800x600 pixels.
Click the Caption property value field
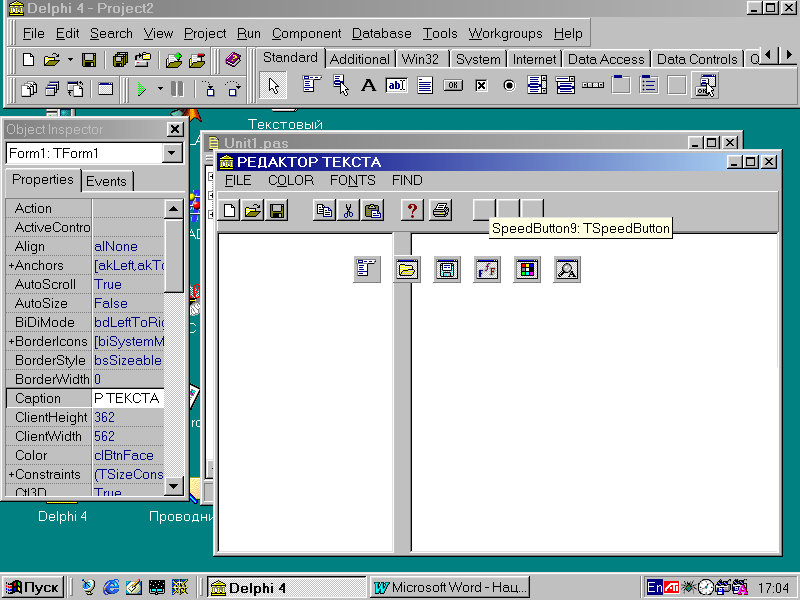(x=128, y=398)
